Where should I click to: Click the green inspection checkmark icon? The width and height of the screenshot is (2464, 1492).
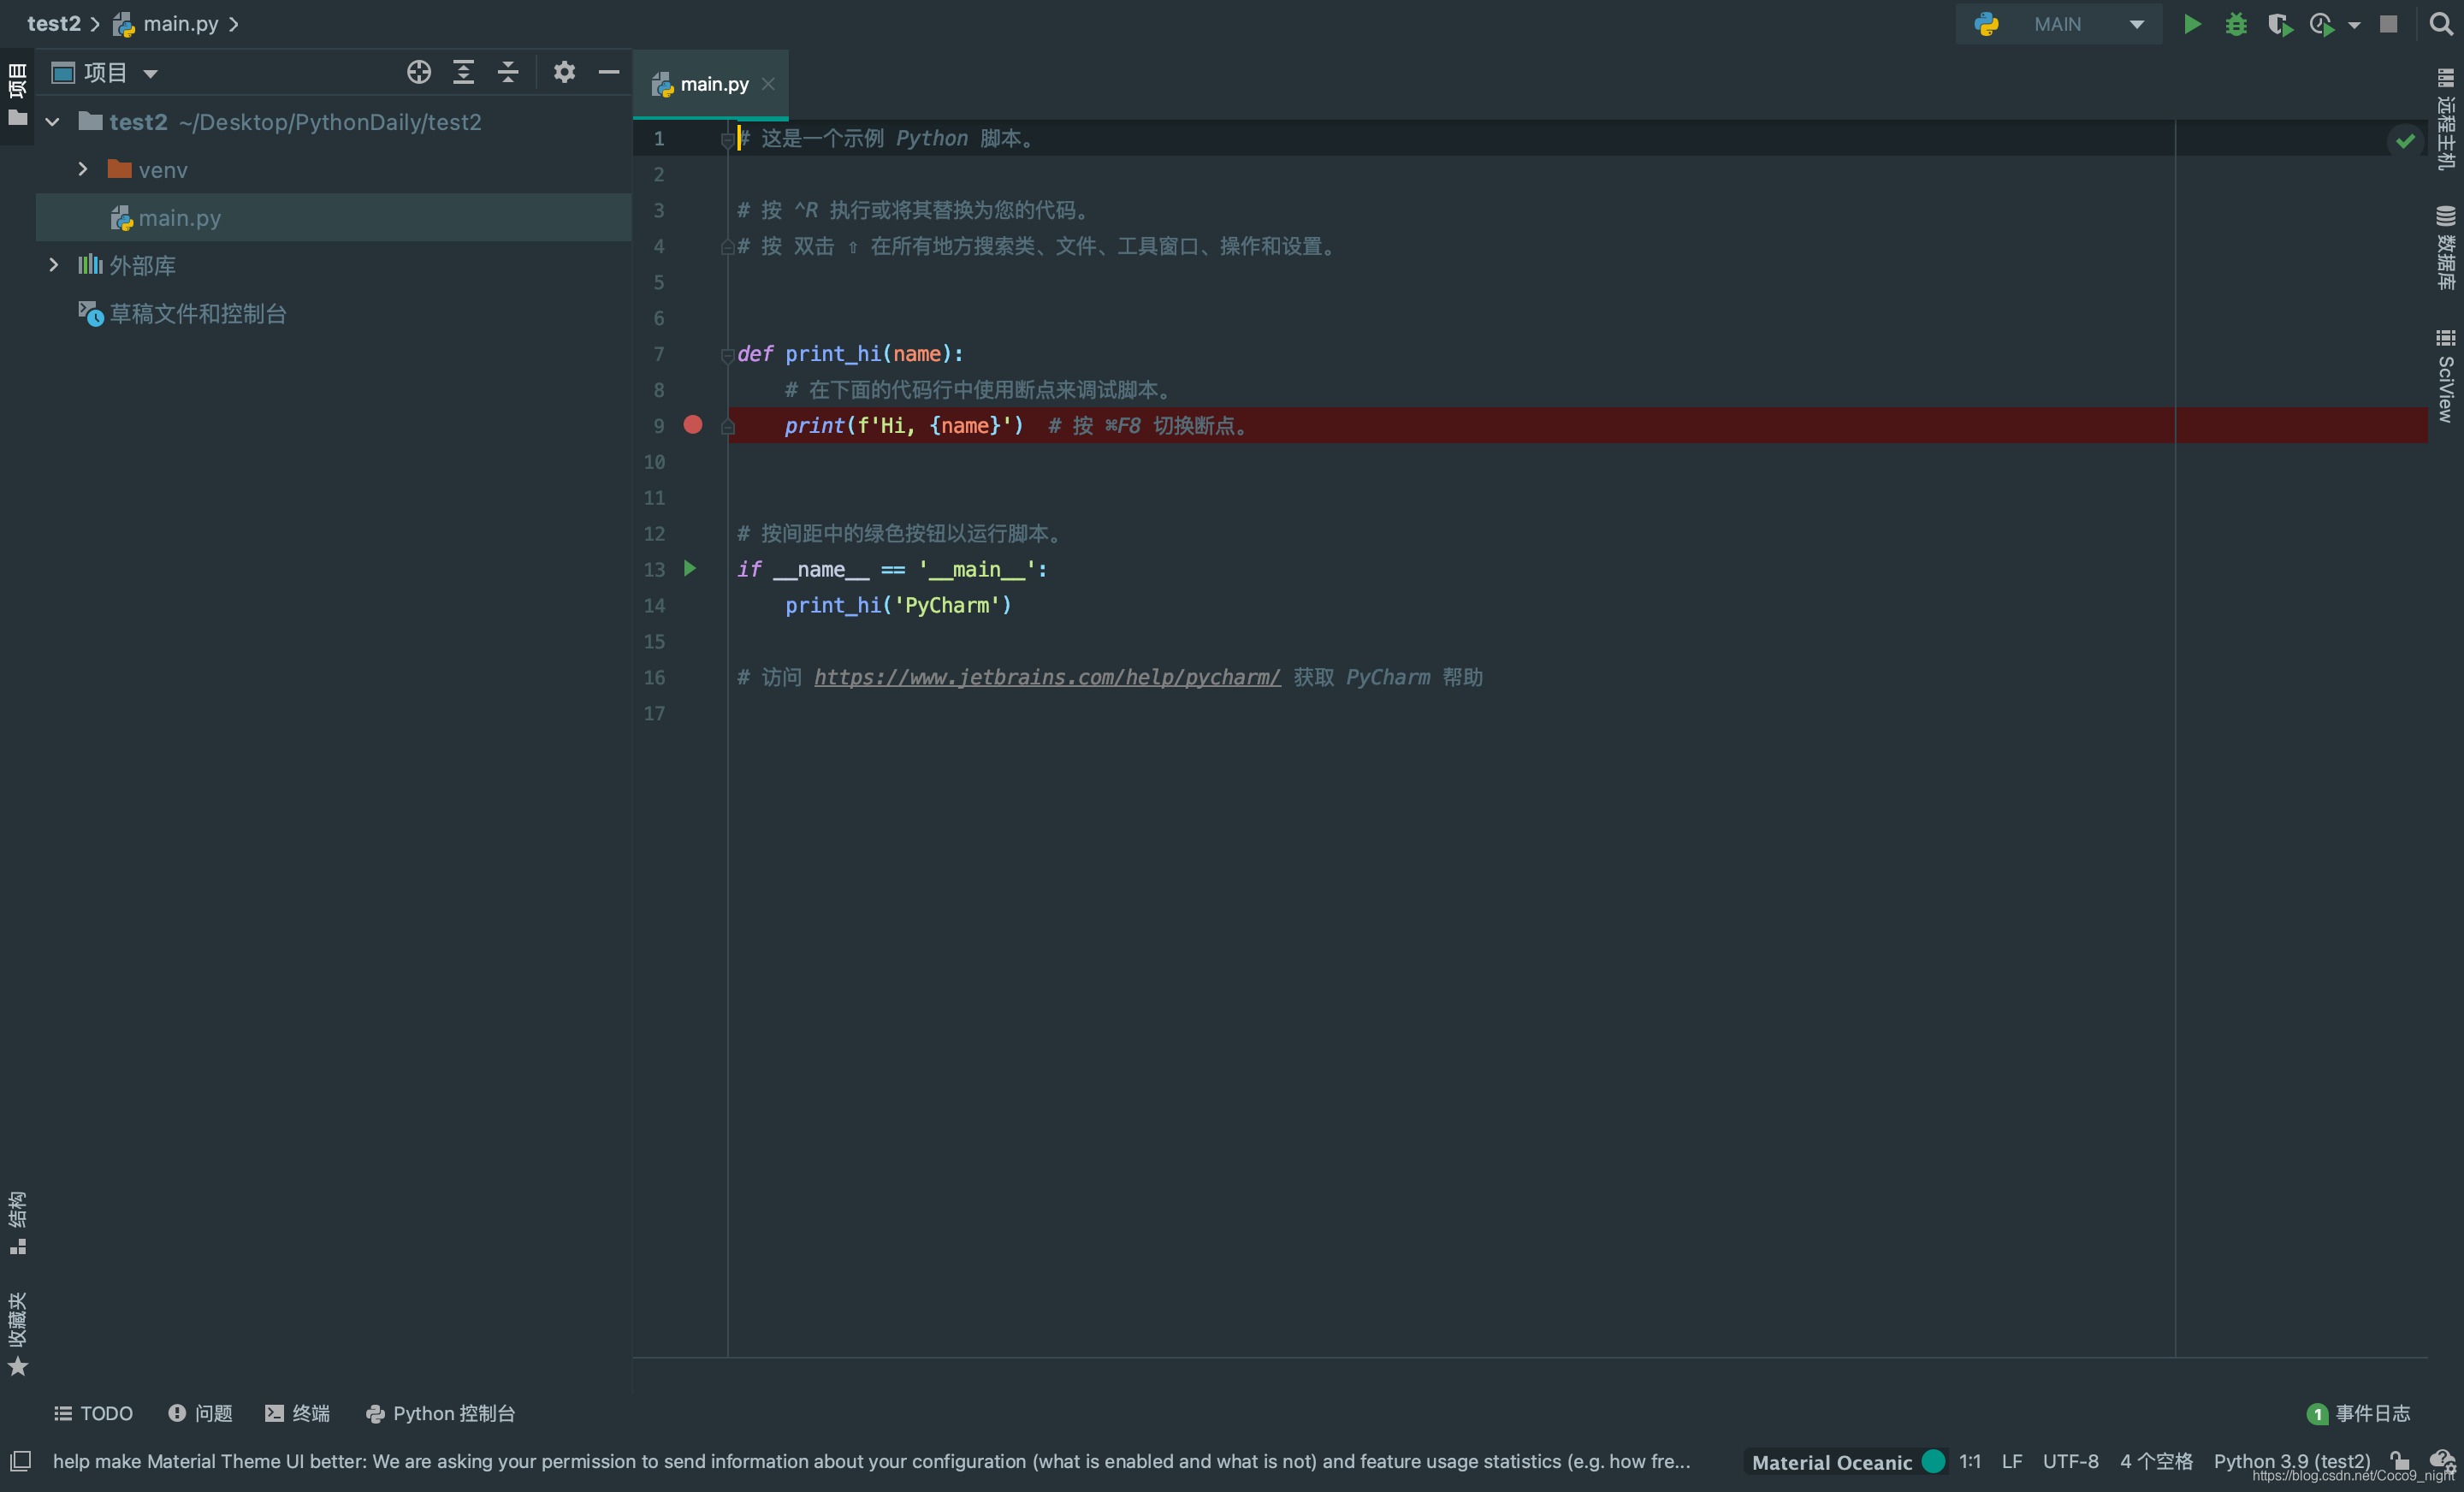(2404, 140)
